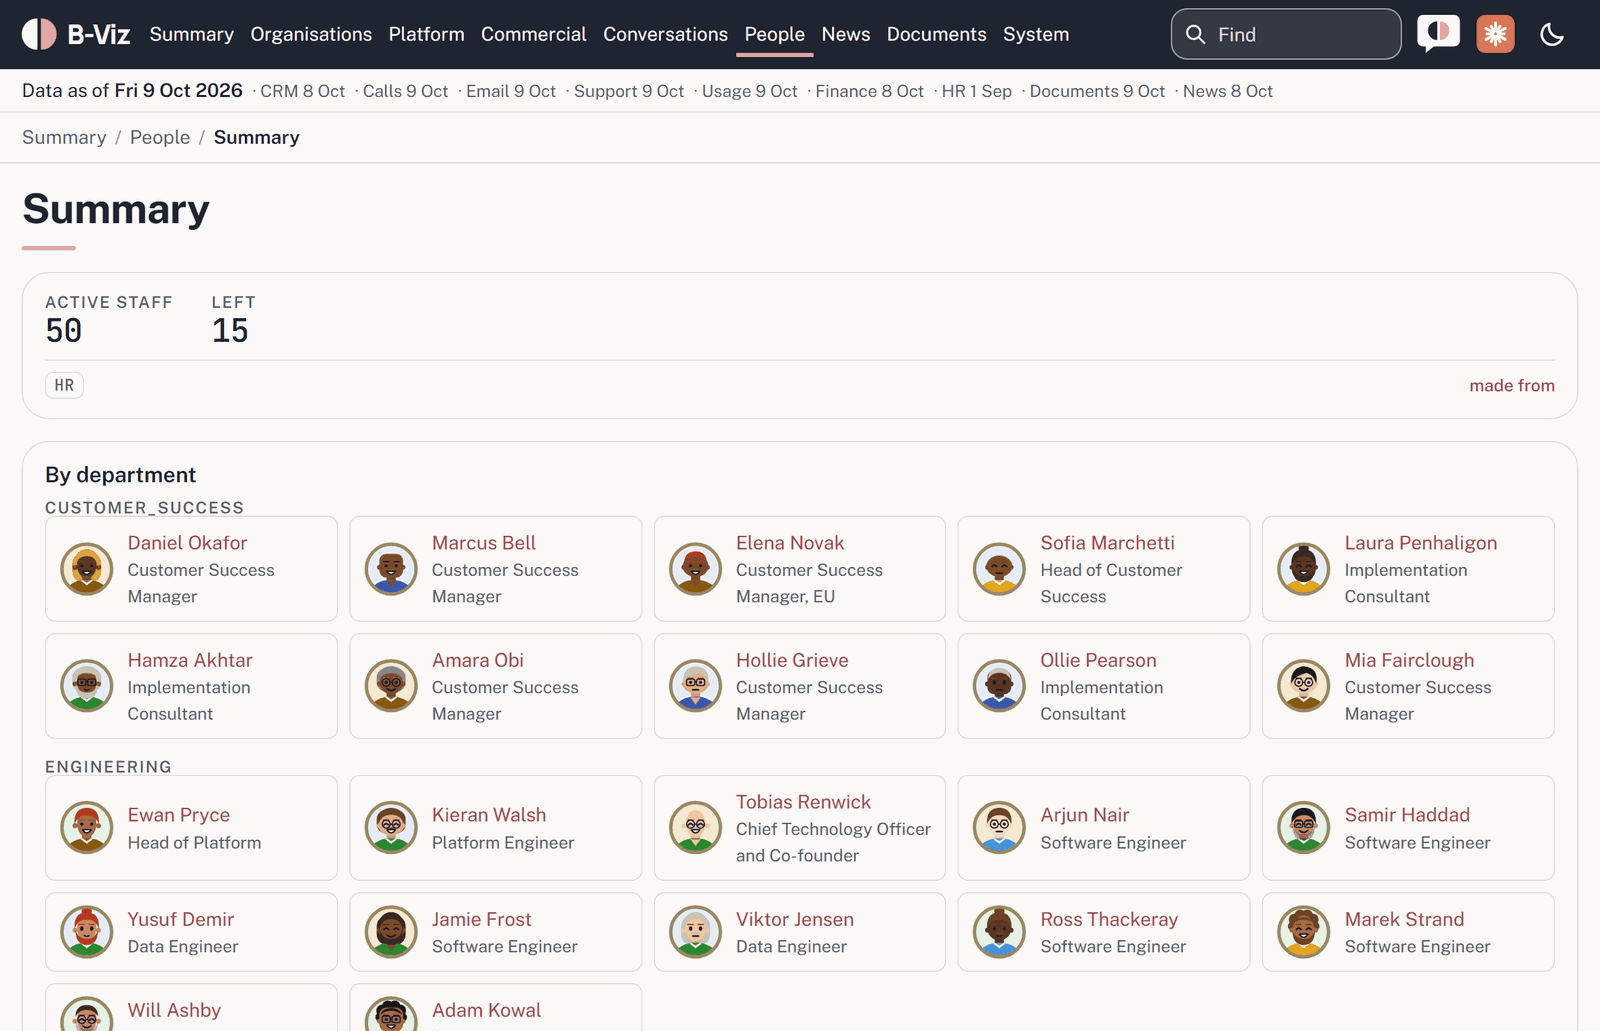This screenshot has height=1031, width=1600.
Task: Open Will Ashby's profile link
Action: pos(174,1010)
